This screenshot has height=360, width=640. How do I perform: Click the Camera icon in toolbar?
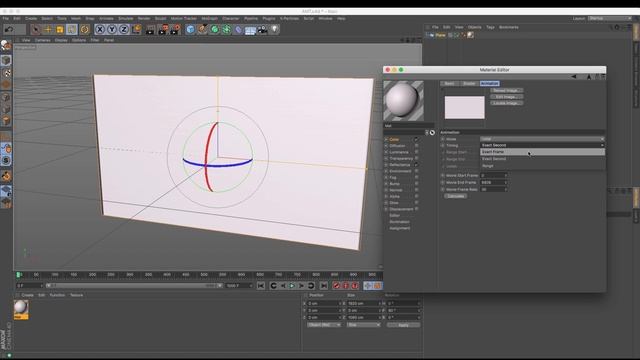click(x=262, y=29)
